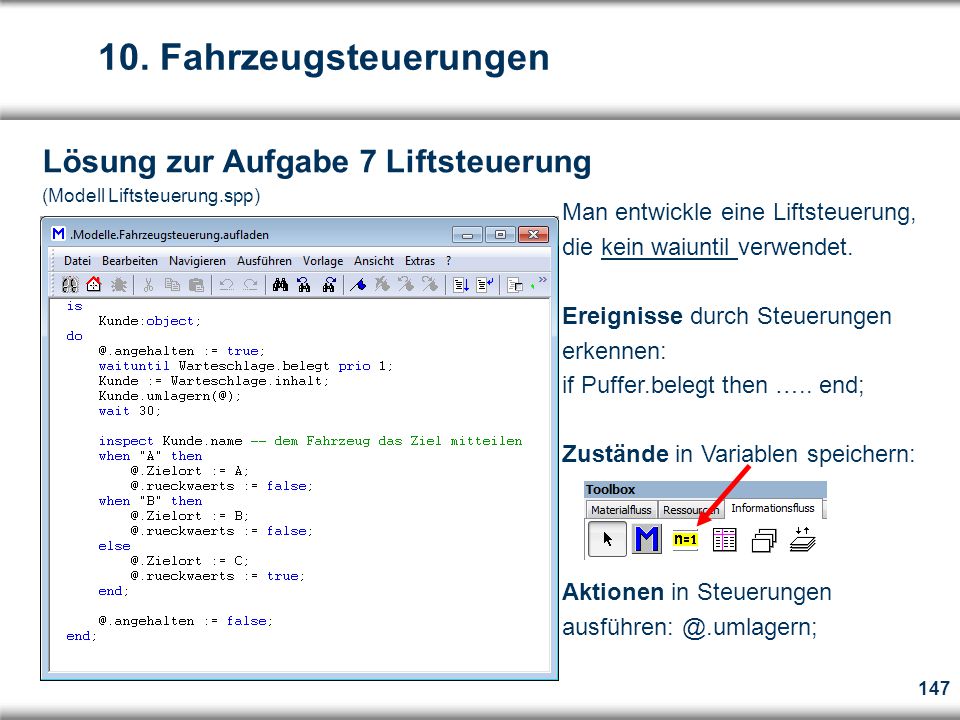Open the Extras menu
The width and height of the screenshot is (960, 720).
(x=420, y=261)
